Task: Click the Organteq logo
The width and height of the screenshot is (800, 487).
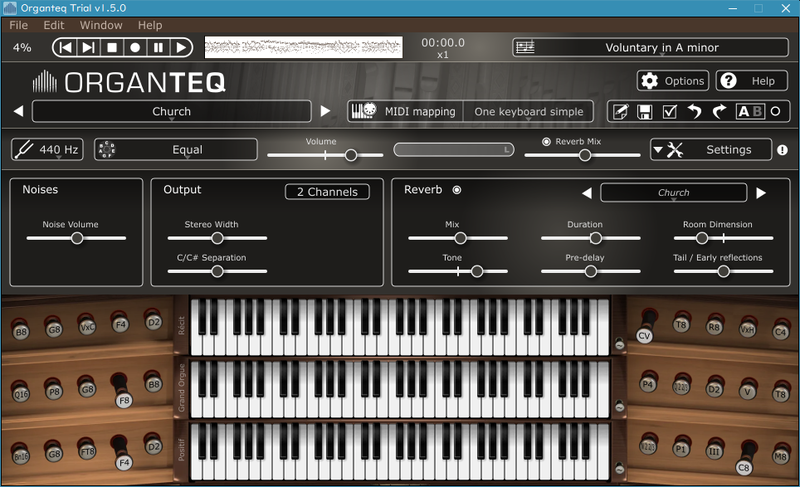Action: click(129, 82)
